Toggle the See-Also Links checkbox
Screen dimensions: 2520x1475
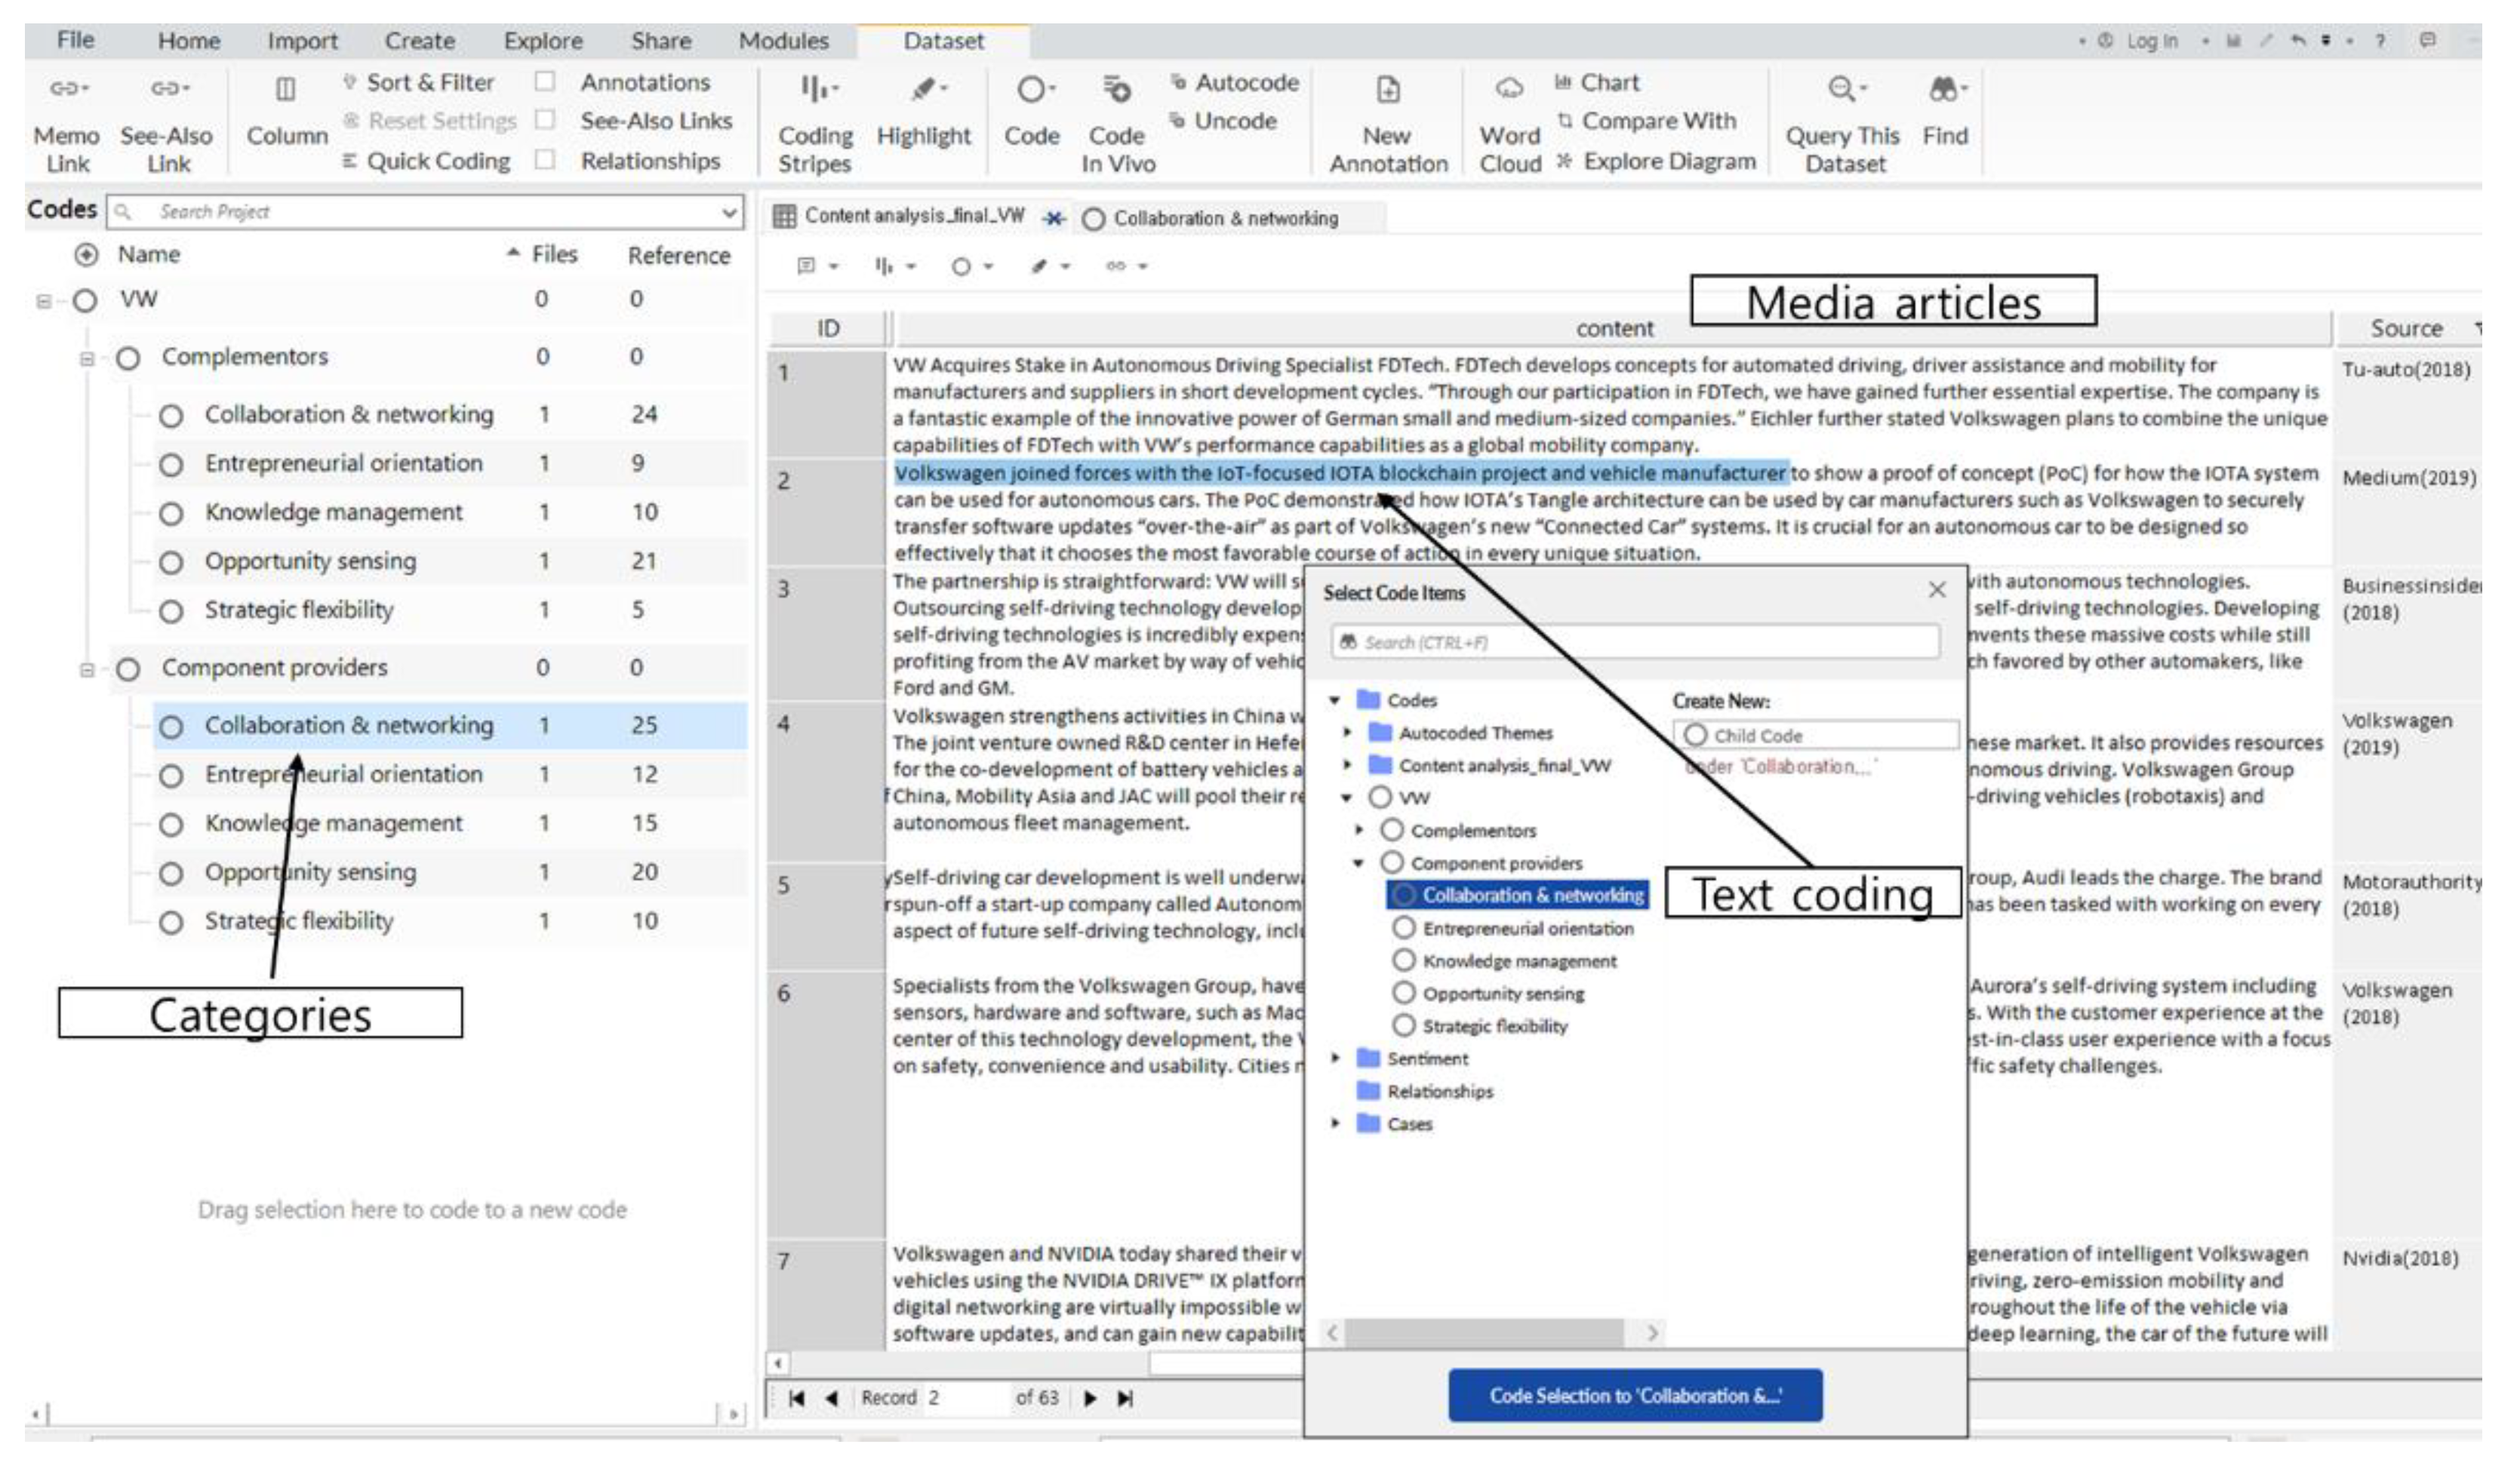click(545, 120)
